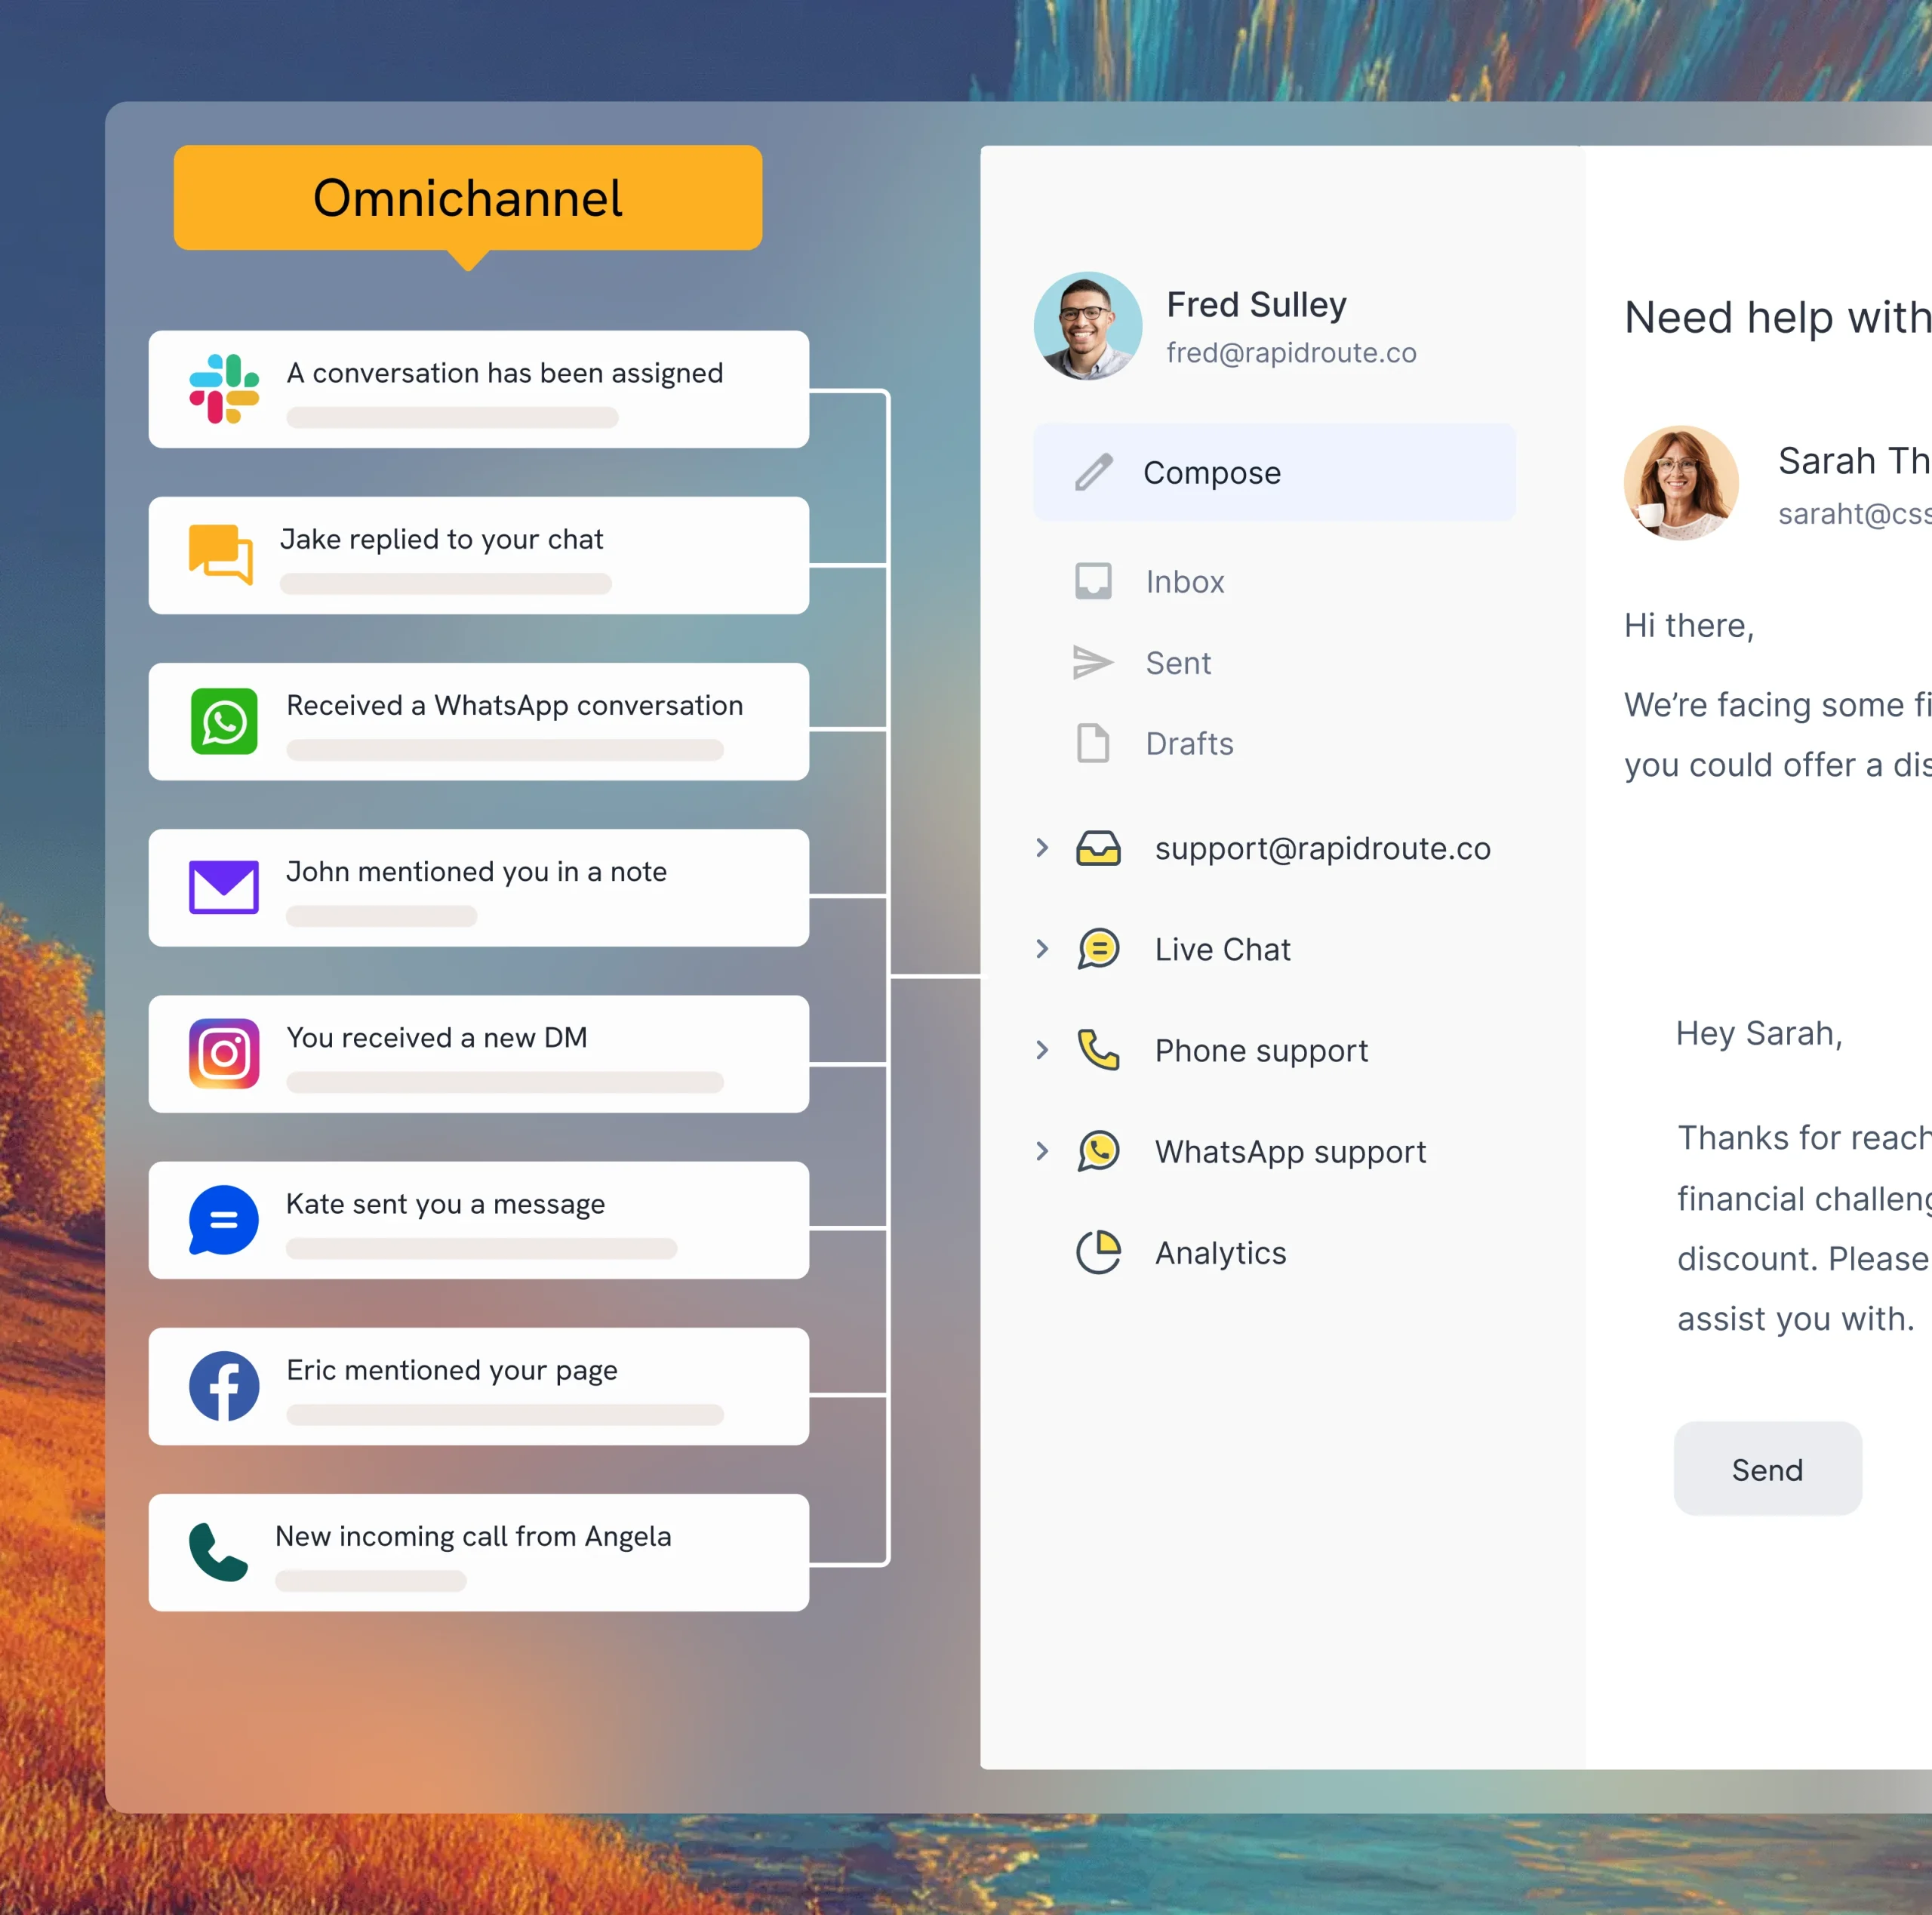The height and width of the screenshot is (1915, 1932).
Task: Click the Sent paper plane icon
Action: coord(1094,662)
